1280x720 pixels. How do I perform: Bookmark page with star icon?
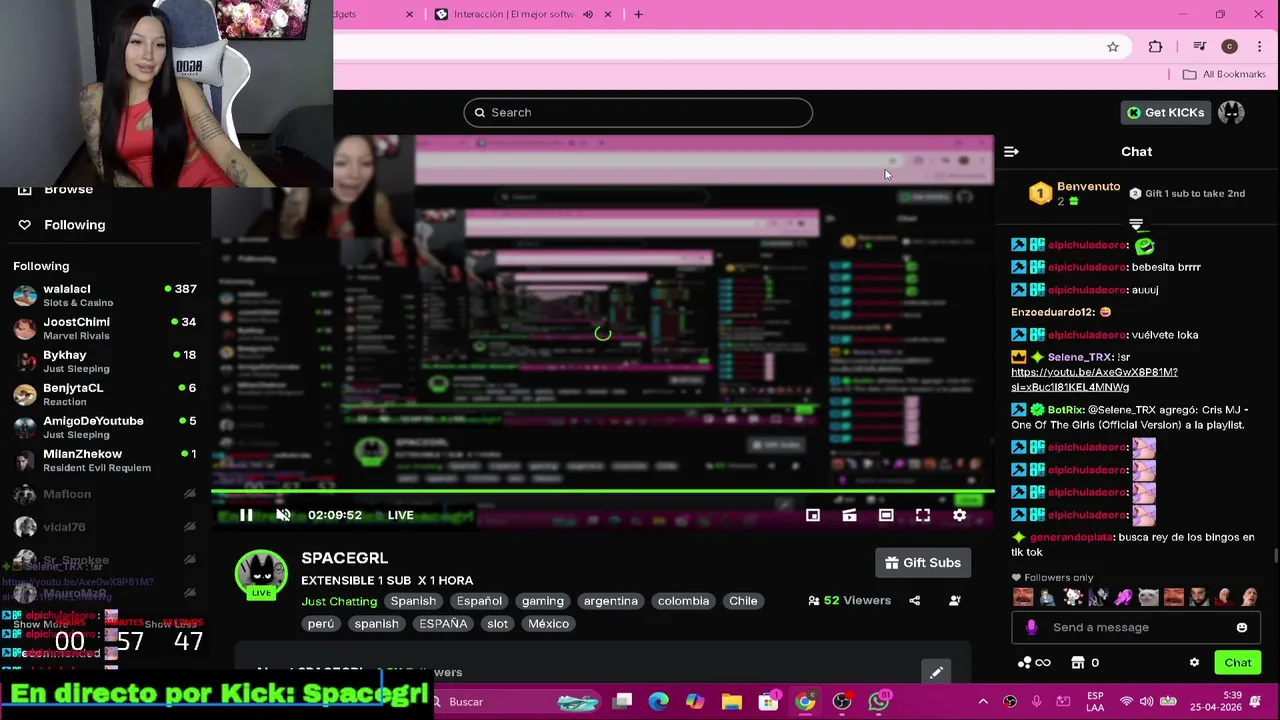1113,47
